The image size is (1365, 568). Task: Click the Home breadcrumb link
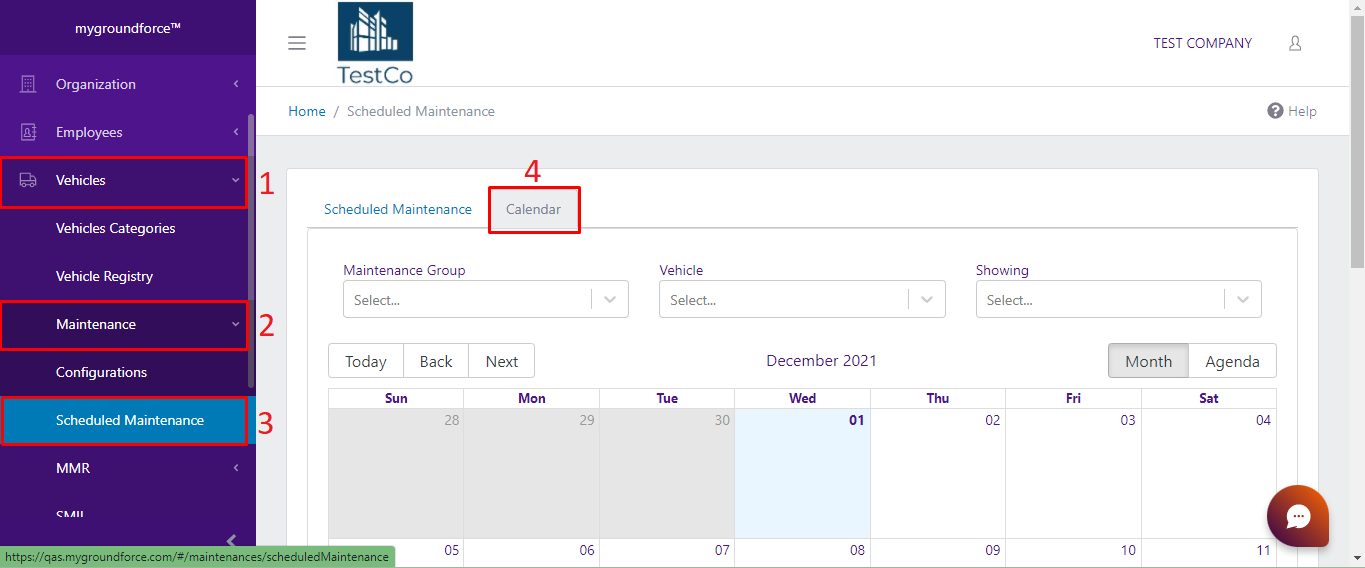(307, 111)
